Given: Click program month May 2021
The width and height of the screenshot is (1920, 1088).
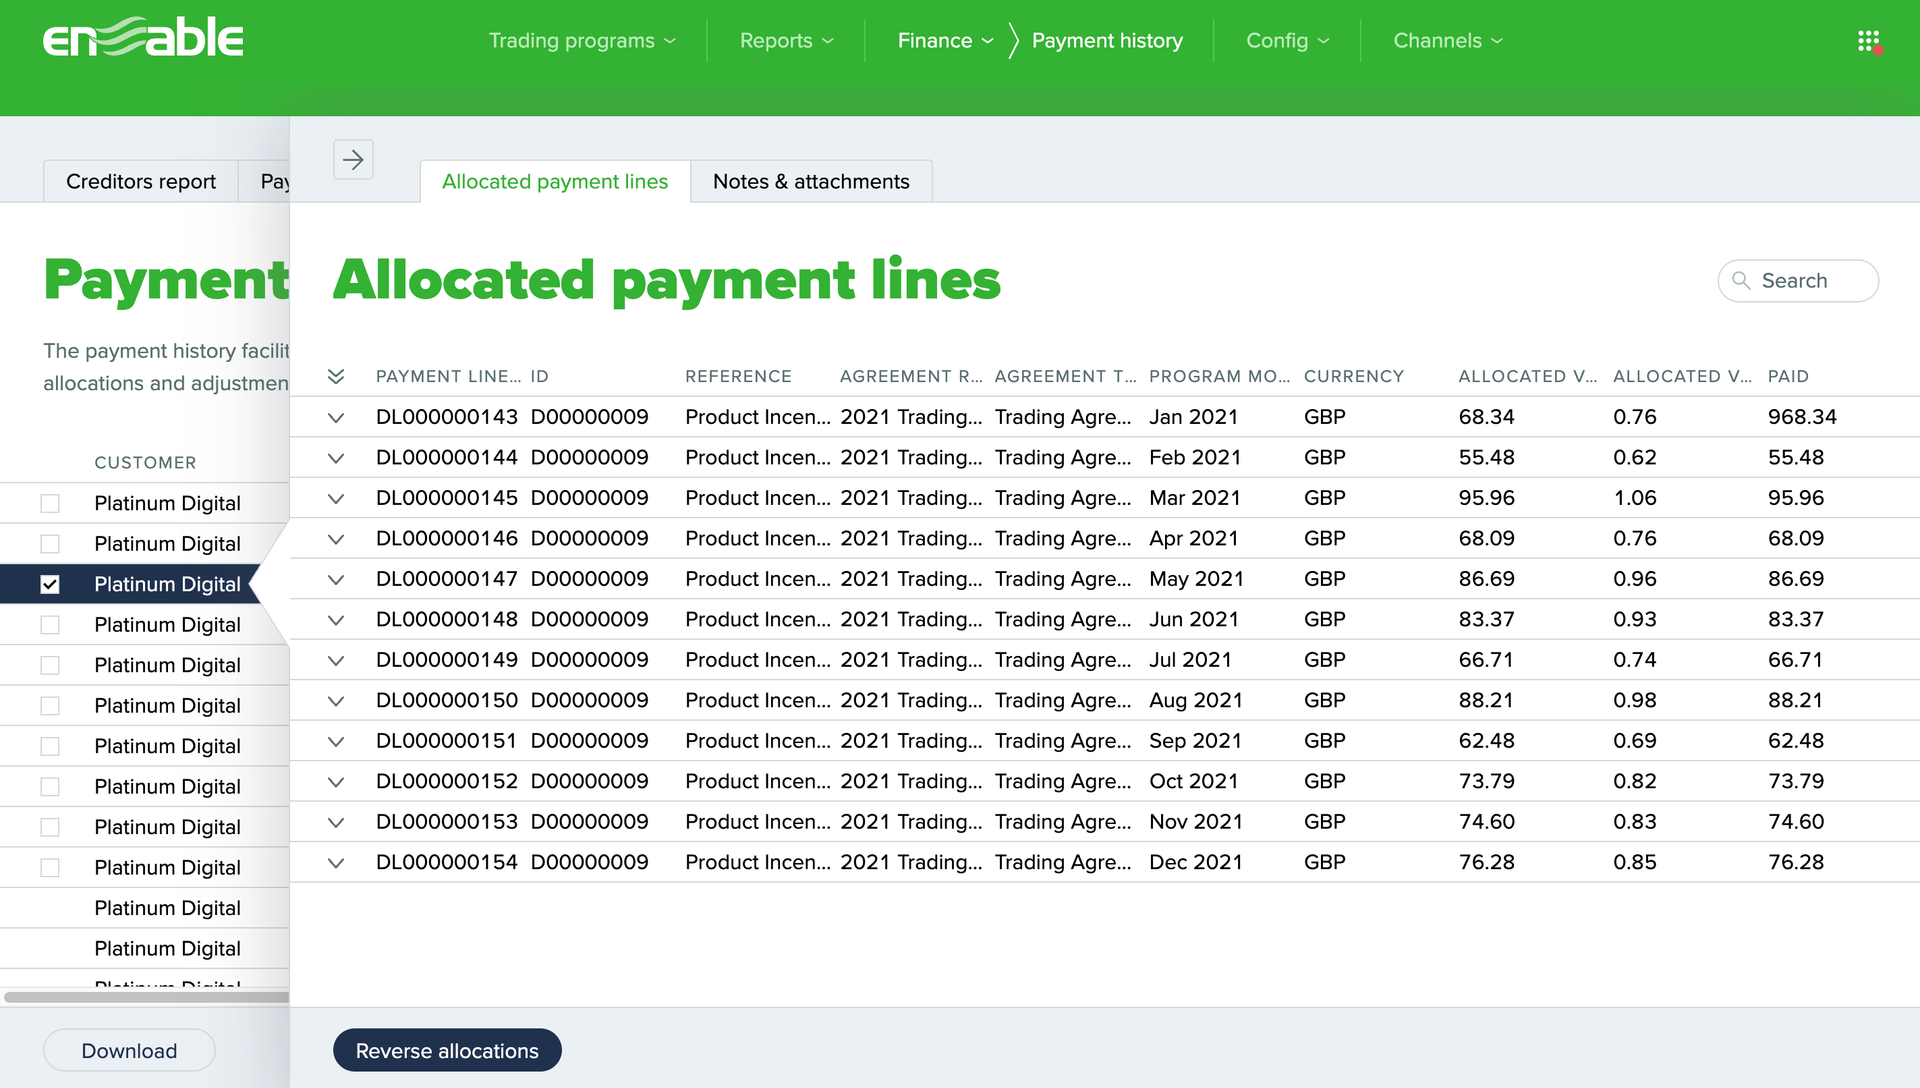Looking at the screenshot, I should tap(1196, 579).
